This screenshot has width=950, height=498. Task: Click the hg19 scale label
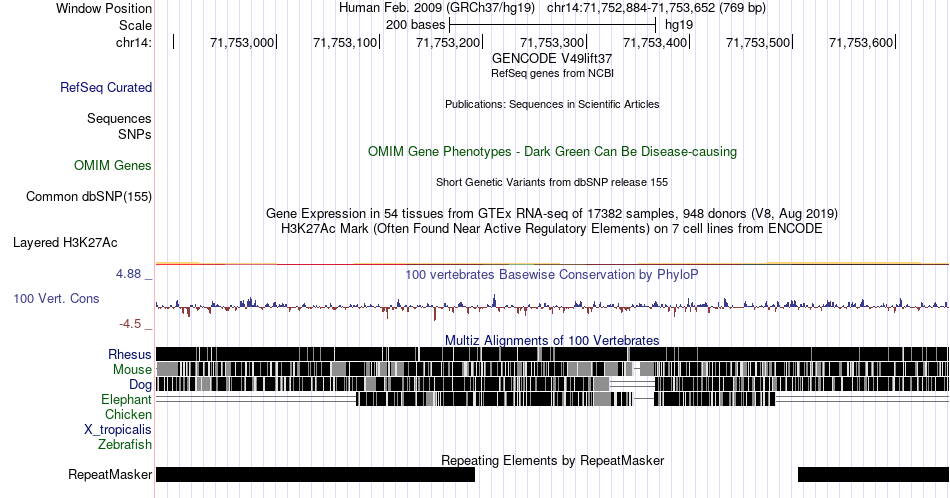(679, 25)
